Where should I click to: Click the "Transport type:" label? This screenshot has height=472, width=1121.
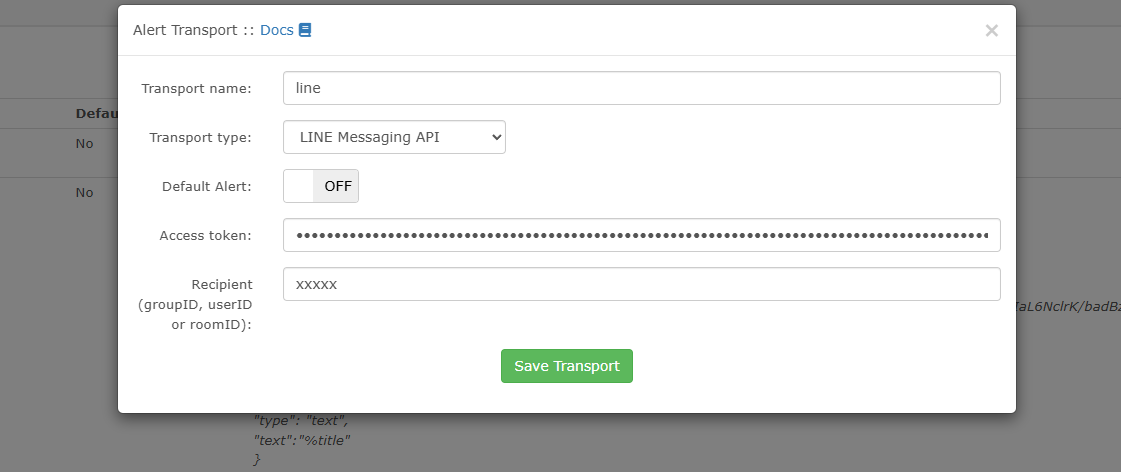(200, 137)
